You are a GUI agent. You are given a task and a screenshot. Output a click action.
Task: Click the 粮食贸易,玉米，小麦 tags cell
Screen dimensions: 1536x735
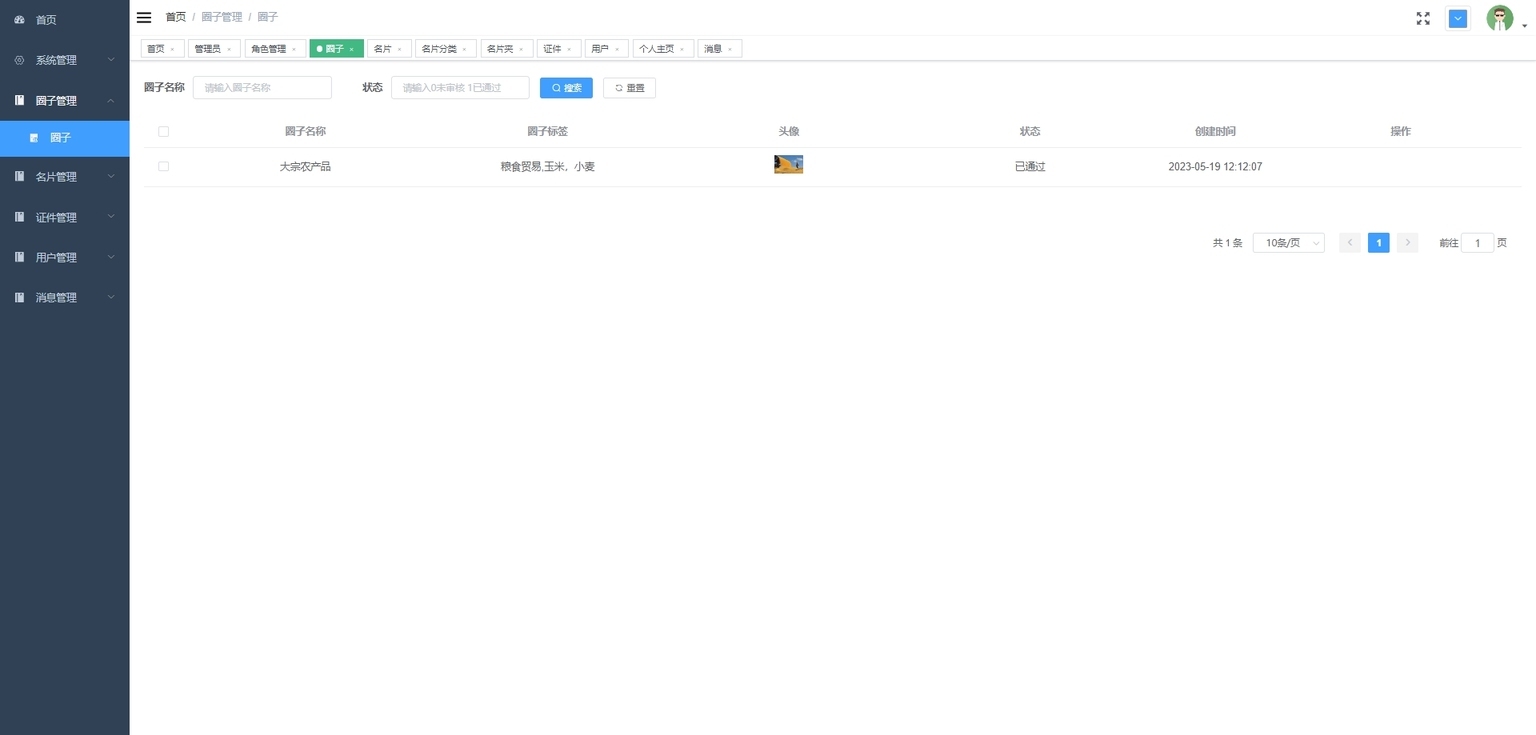[x=548, y=167]
